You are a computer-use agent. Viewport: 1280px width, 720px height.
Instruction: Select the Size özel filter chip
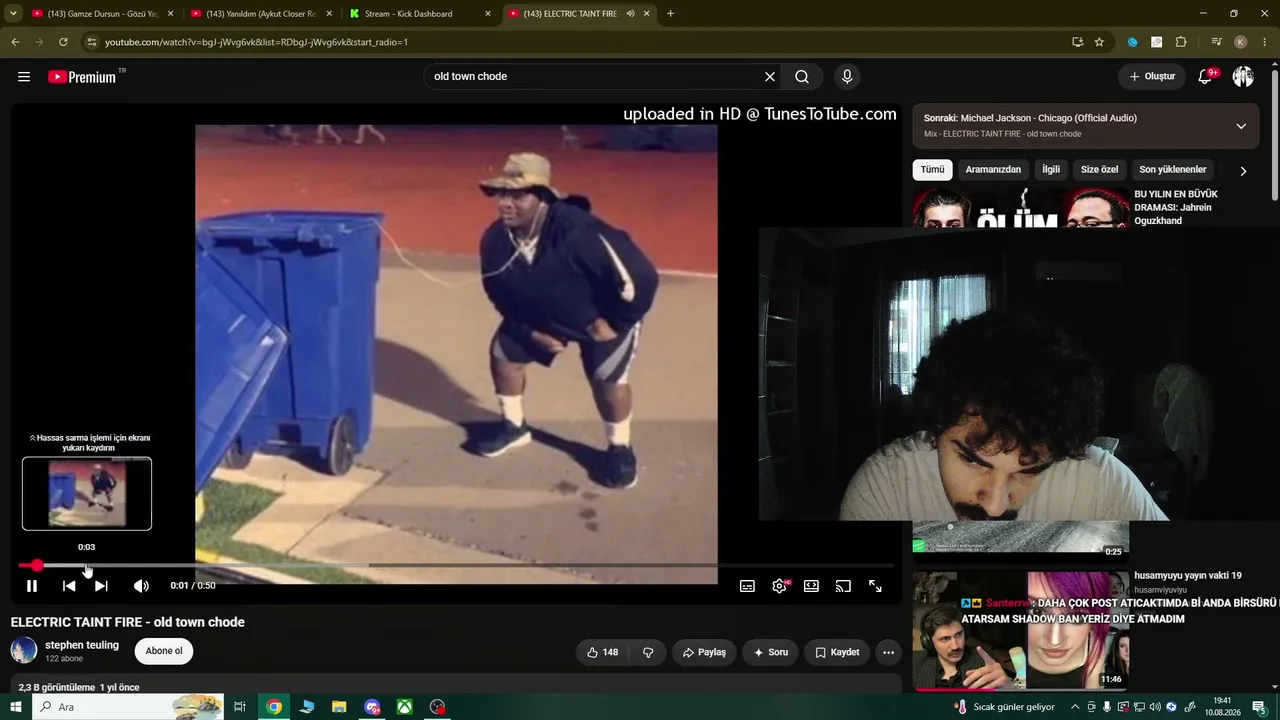pyautogui.click(x=1099, y=170)
